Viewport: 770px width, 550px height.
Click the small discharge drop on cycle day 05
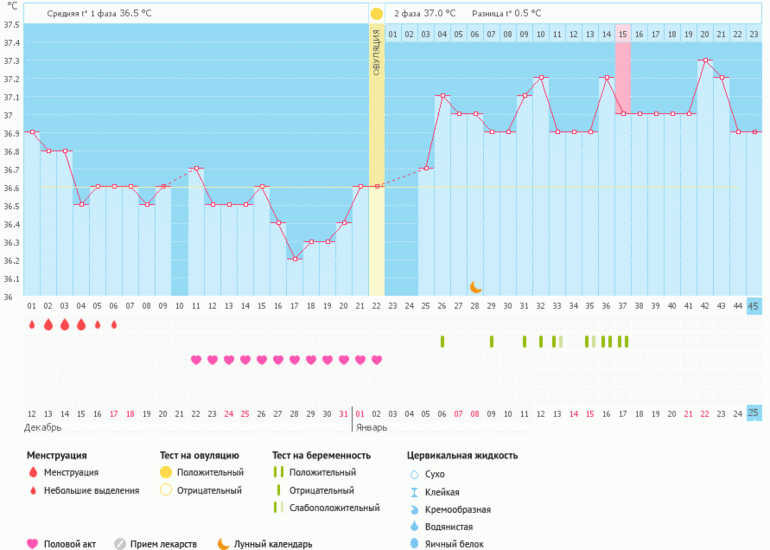[97, 325]
